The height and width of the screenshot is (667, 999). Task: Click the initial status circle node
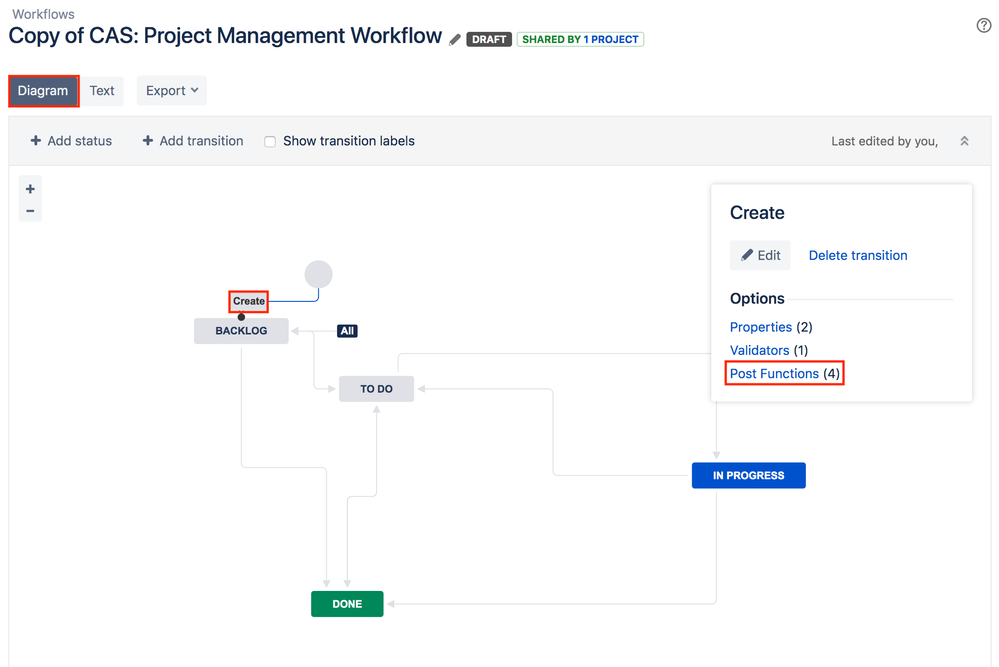click(x=318, y=275)
